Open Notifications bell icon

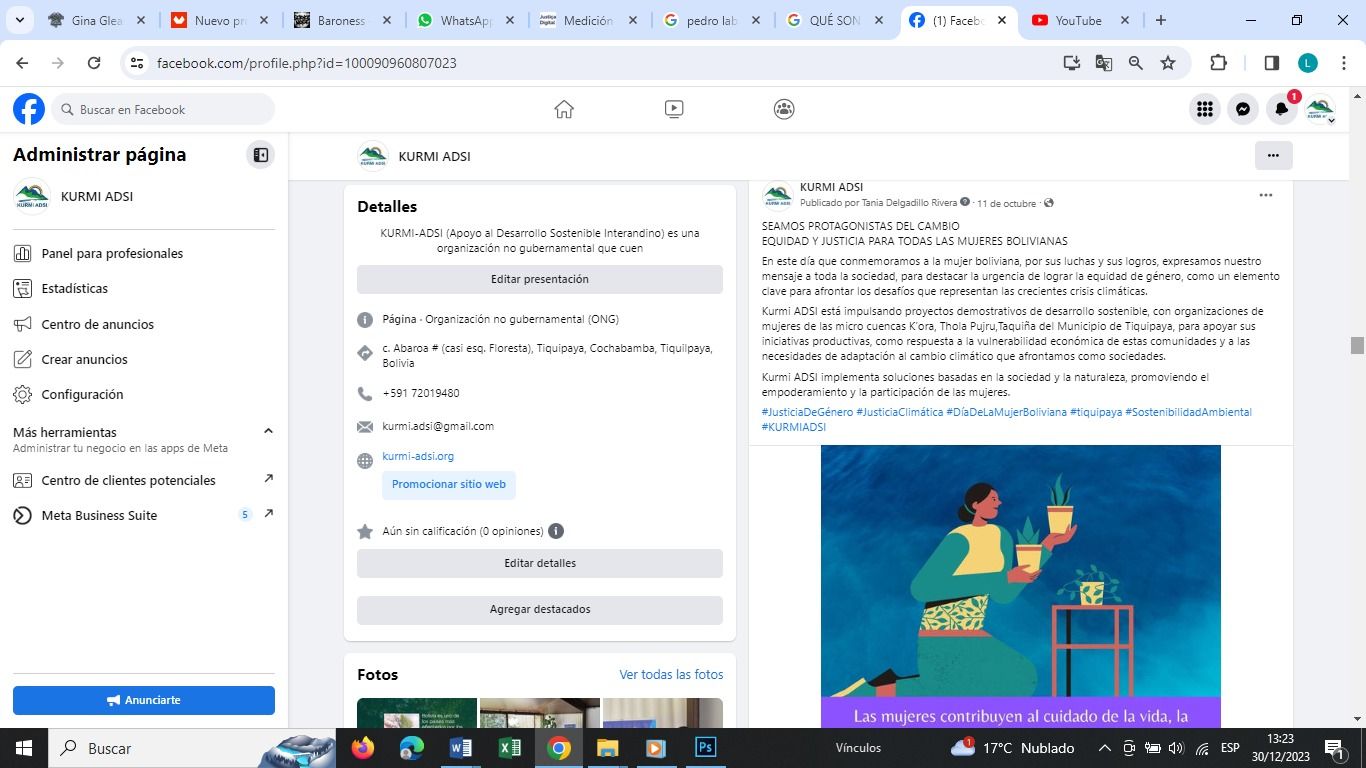(1281, 109)
